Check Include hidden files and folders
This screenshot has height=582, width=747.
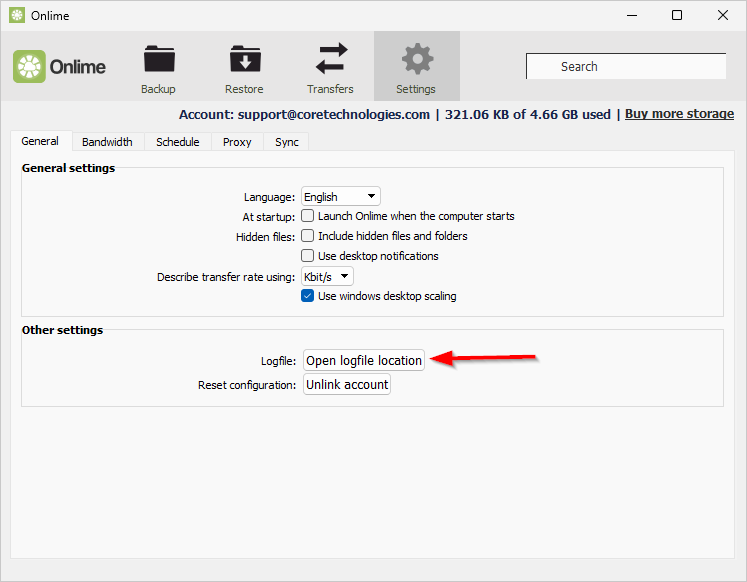[x=307, y=236]
